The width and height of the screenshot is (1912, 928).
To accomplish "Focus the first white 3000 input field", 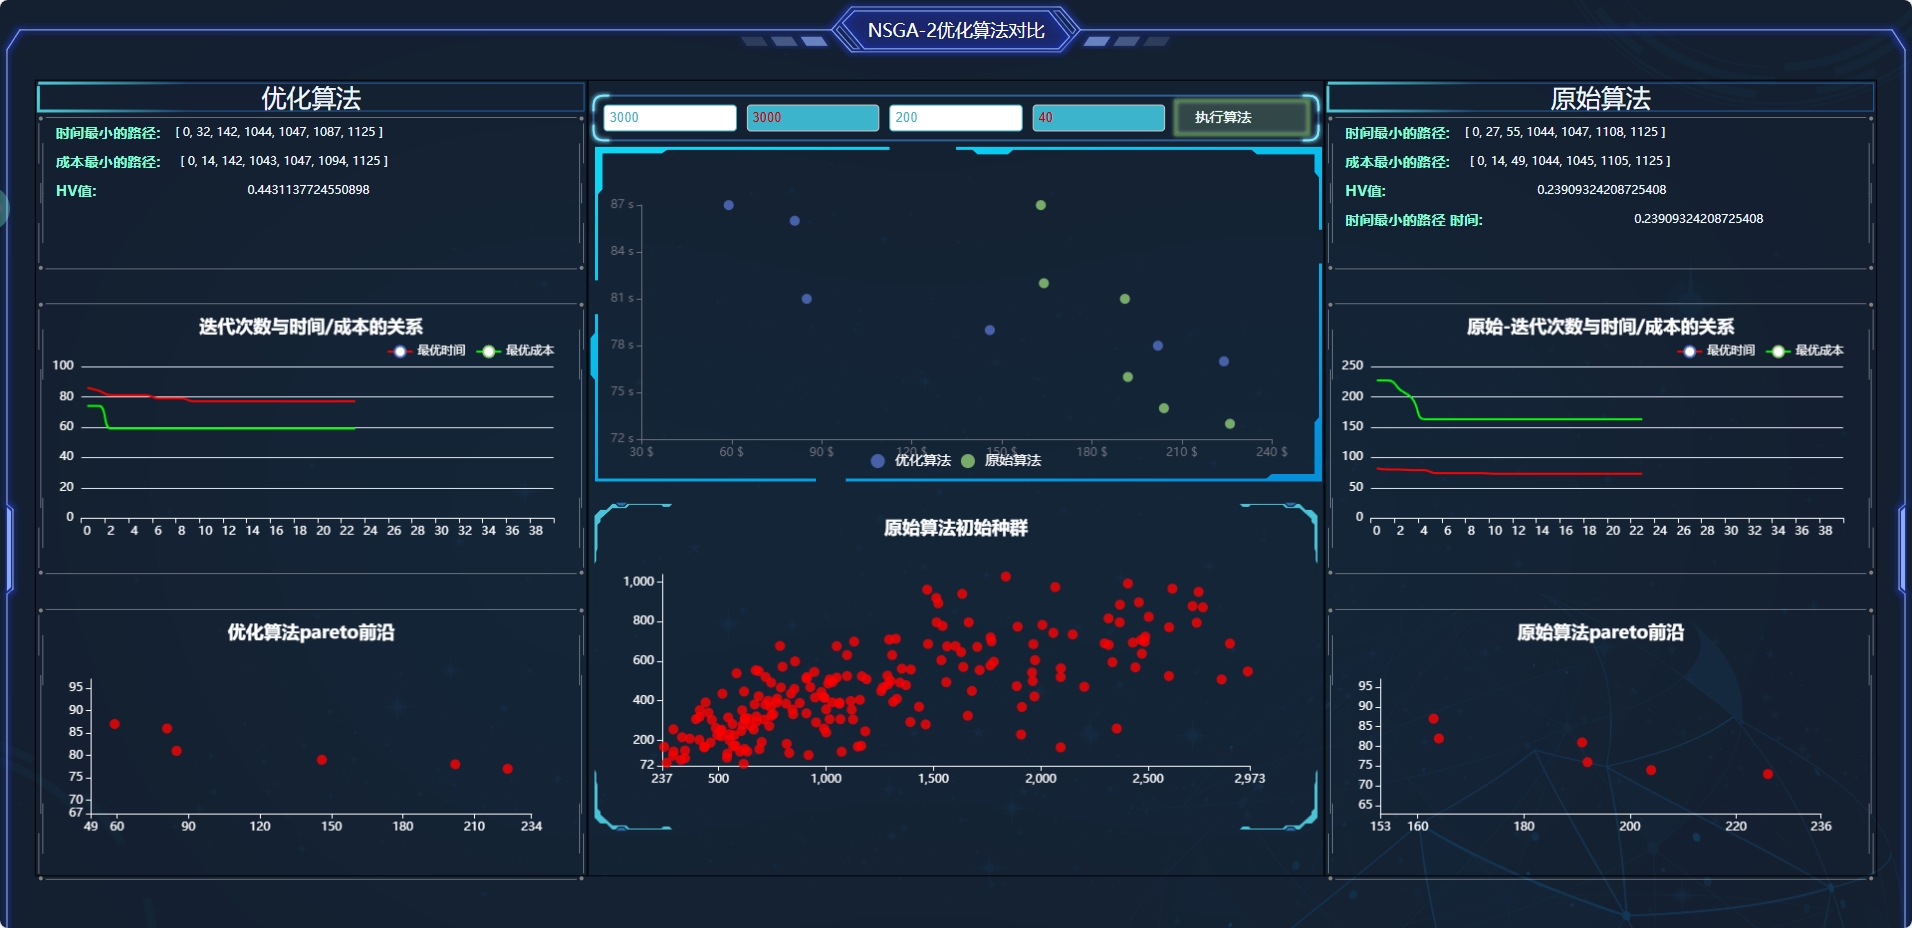I will [x=670, y=117].
